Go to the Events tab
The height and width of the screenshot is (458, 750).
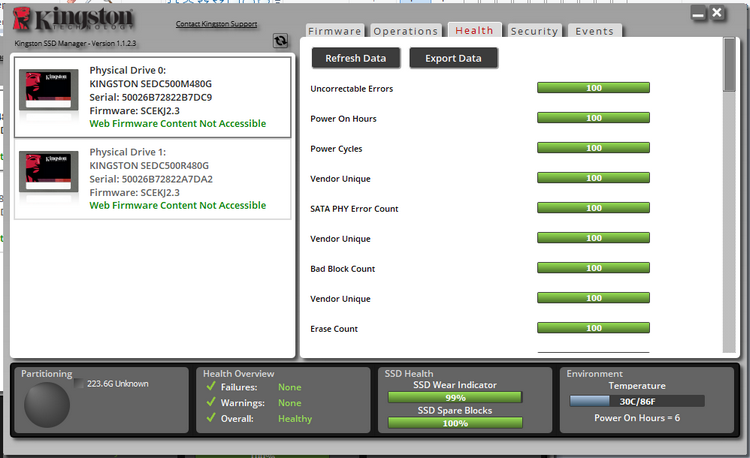(x=595, y=31)
